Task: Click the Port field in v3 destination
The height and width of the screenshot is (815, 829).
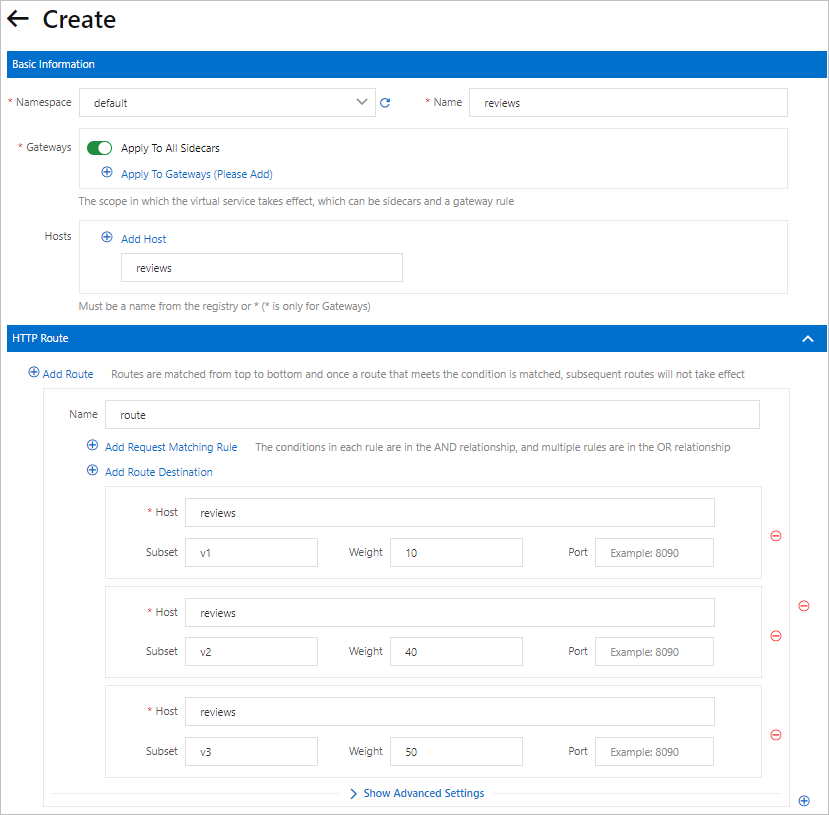Action: coord(654,752)
